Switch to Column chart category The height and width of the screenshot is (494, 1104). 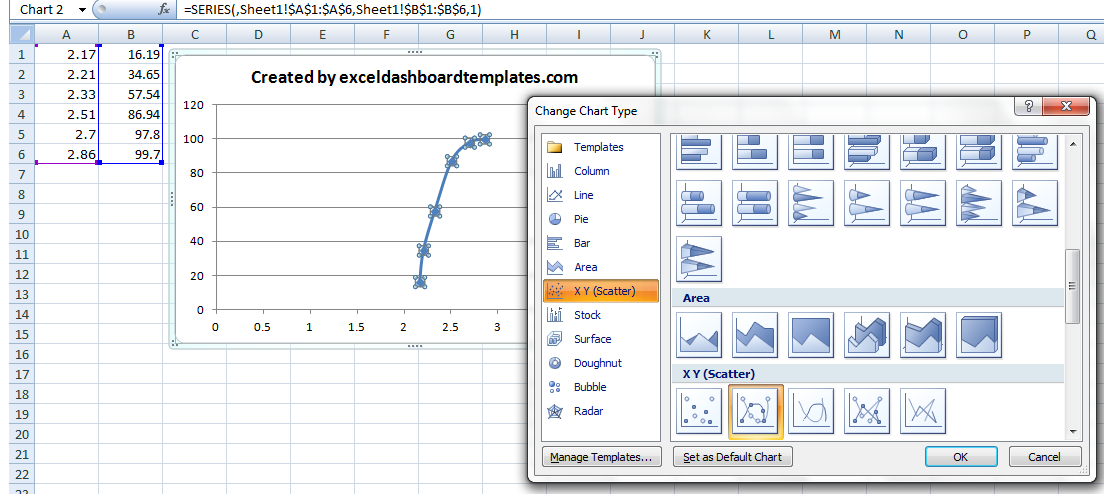coord(591,171)
